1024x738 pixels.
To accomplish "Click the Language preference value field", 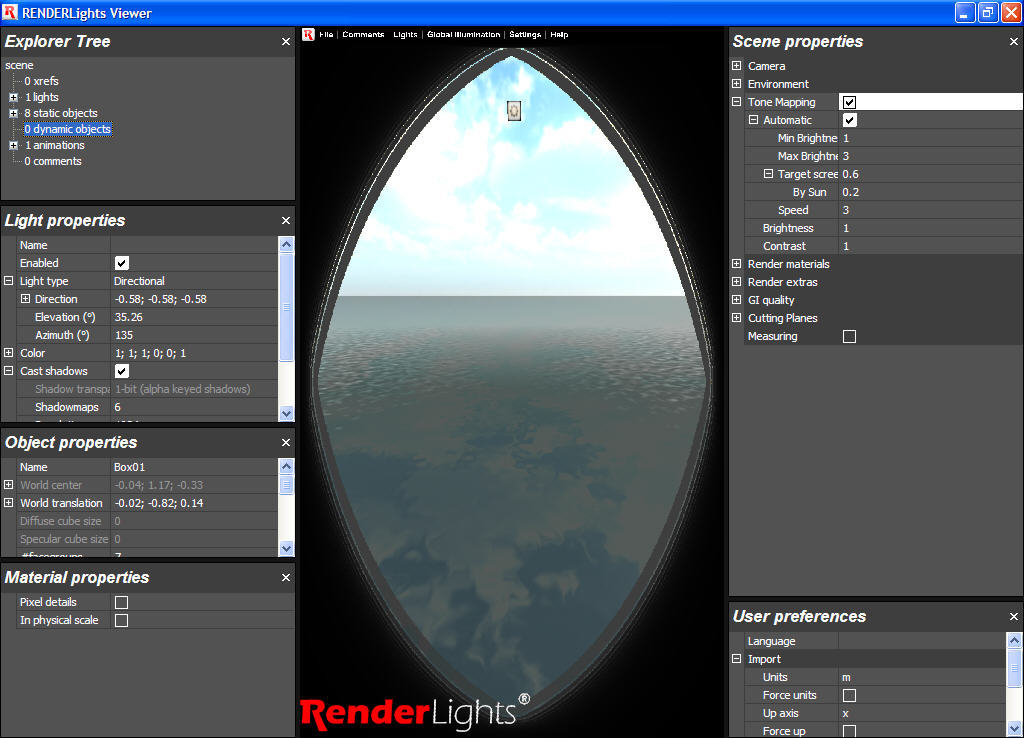I will coord(922,641).
